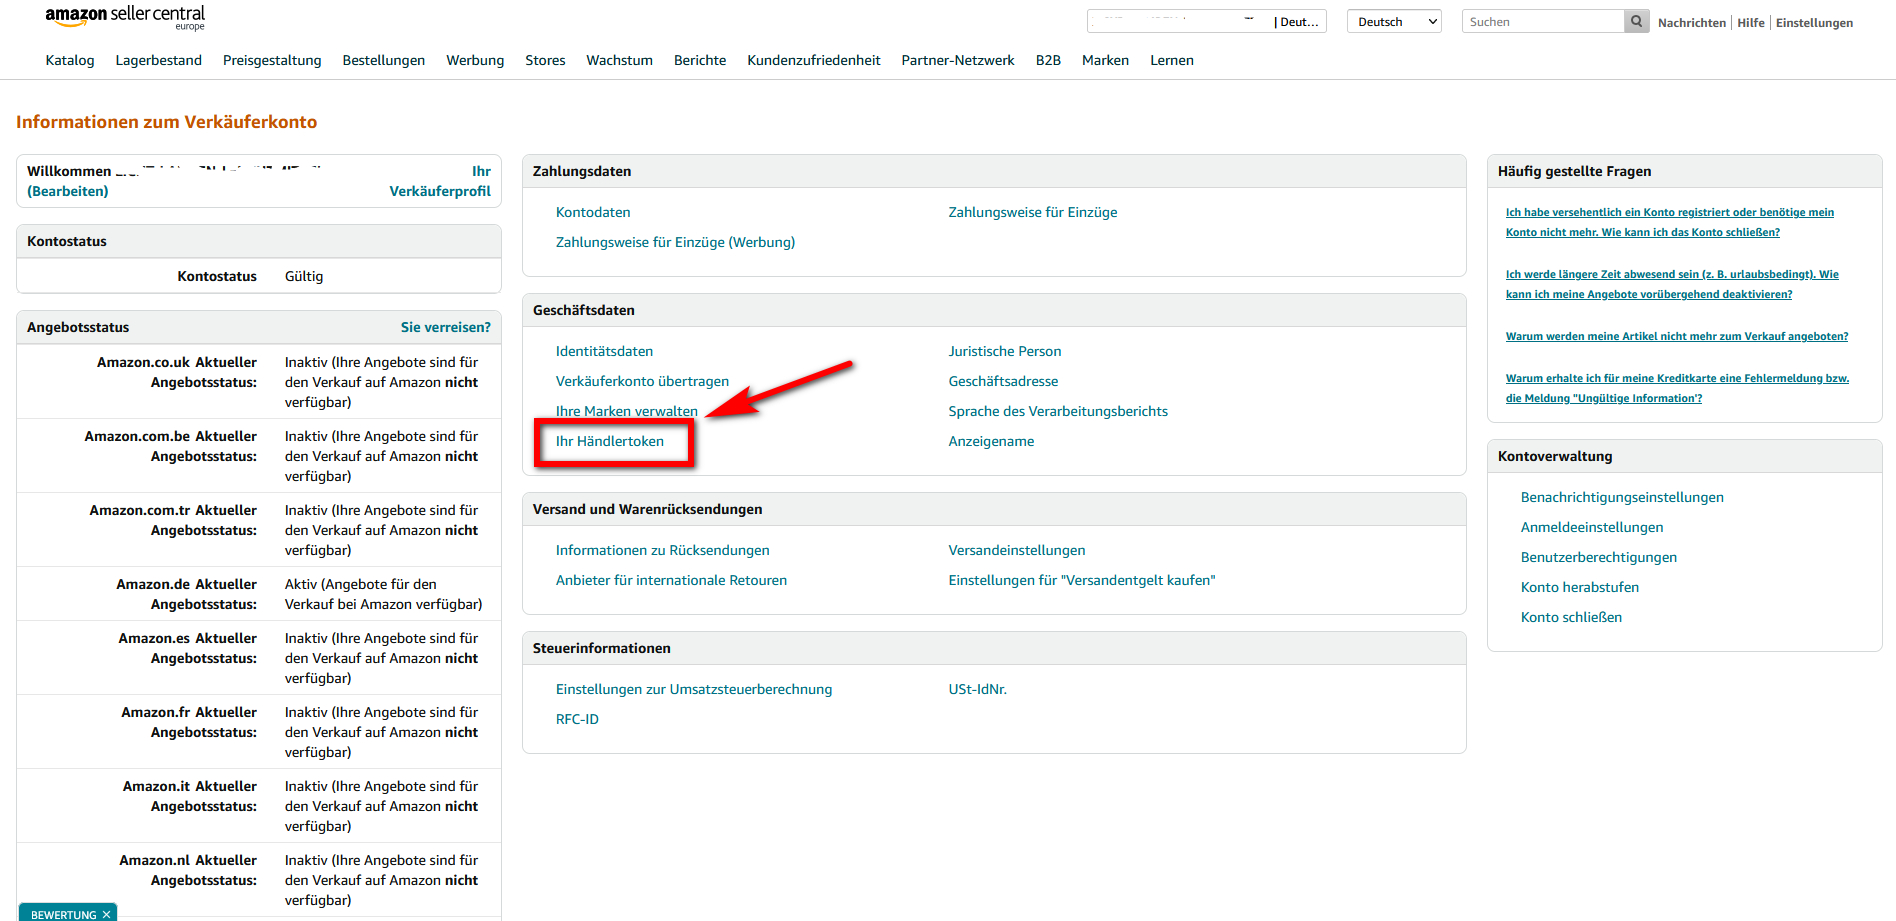
Task: Open the Werbung menu
Action: pyautogui.click(x=475, y=60)
